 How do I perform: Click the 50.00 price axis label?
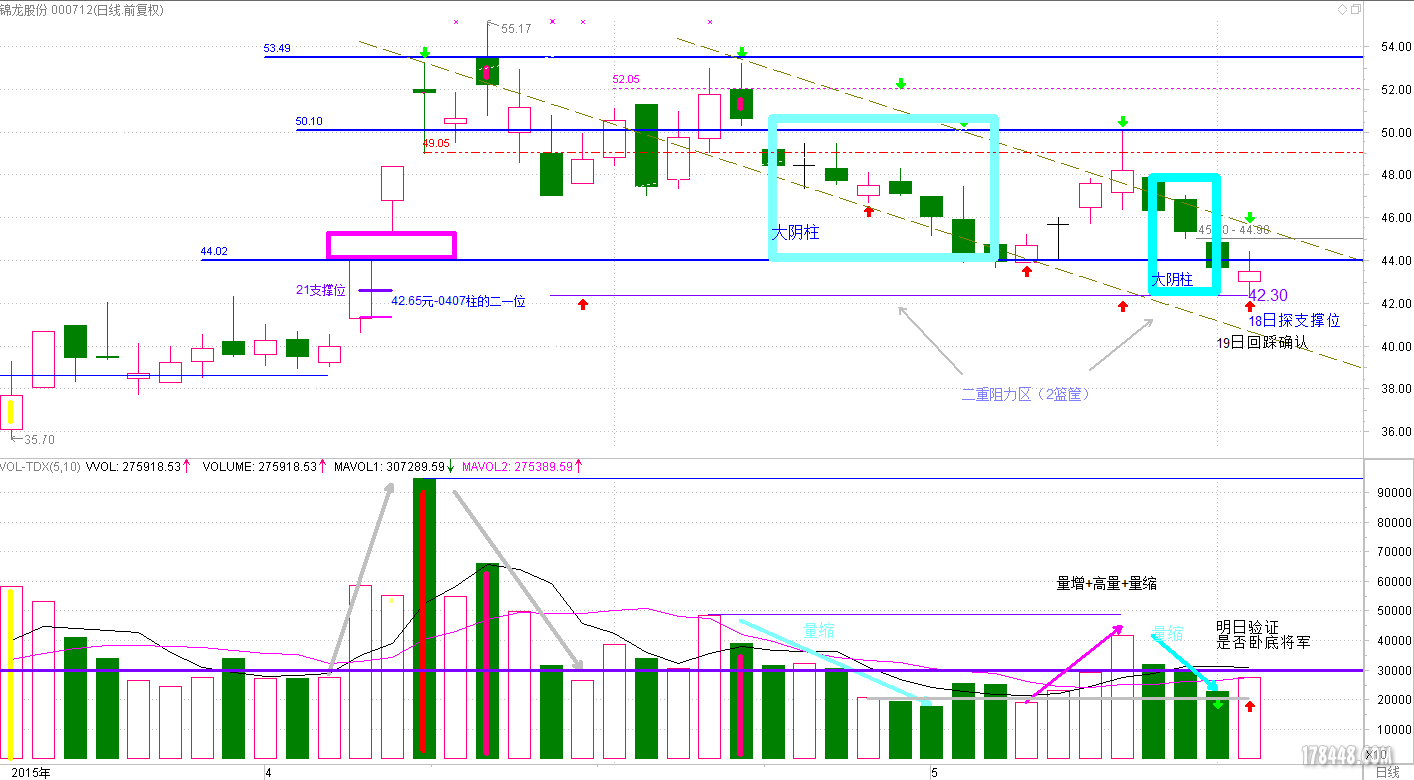1395,133
